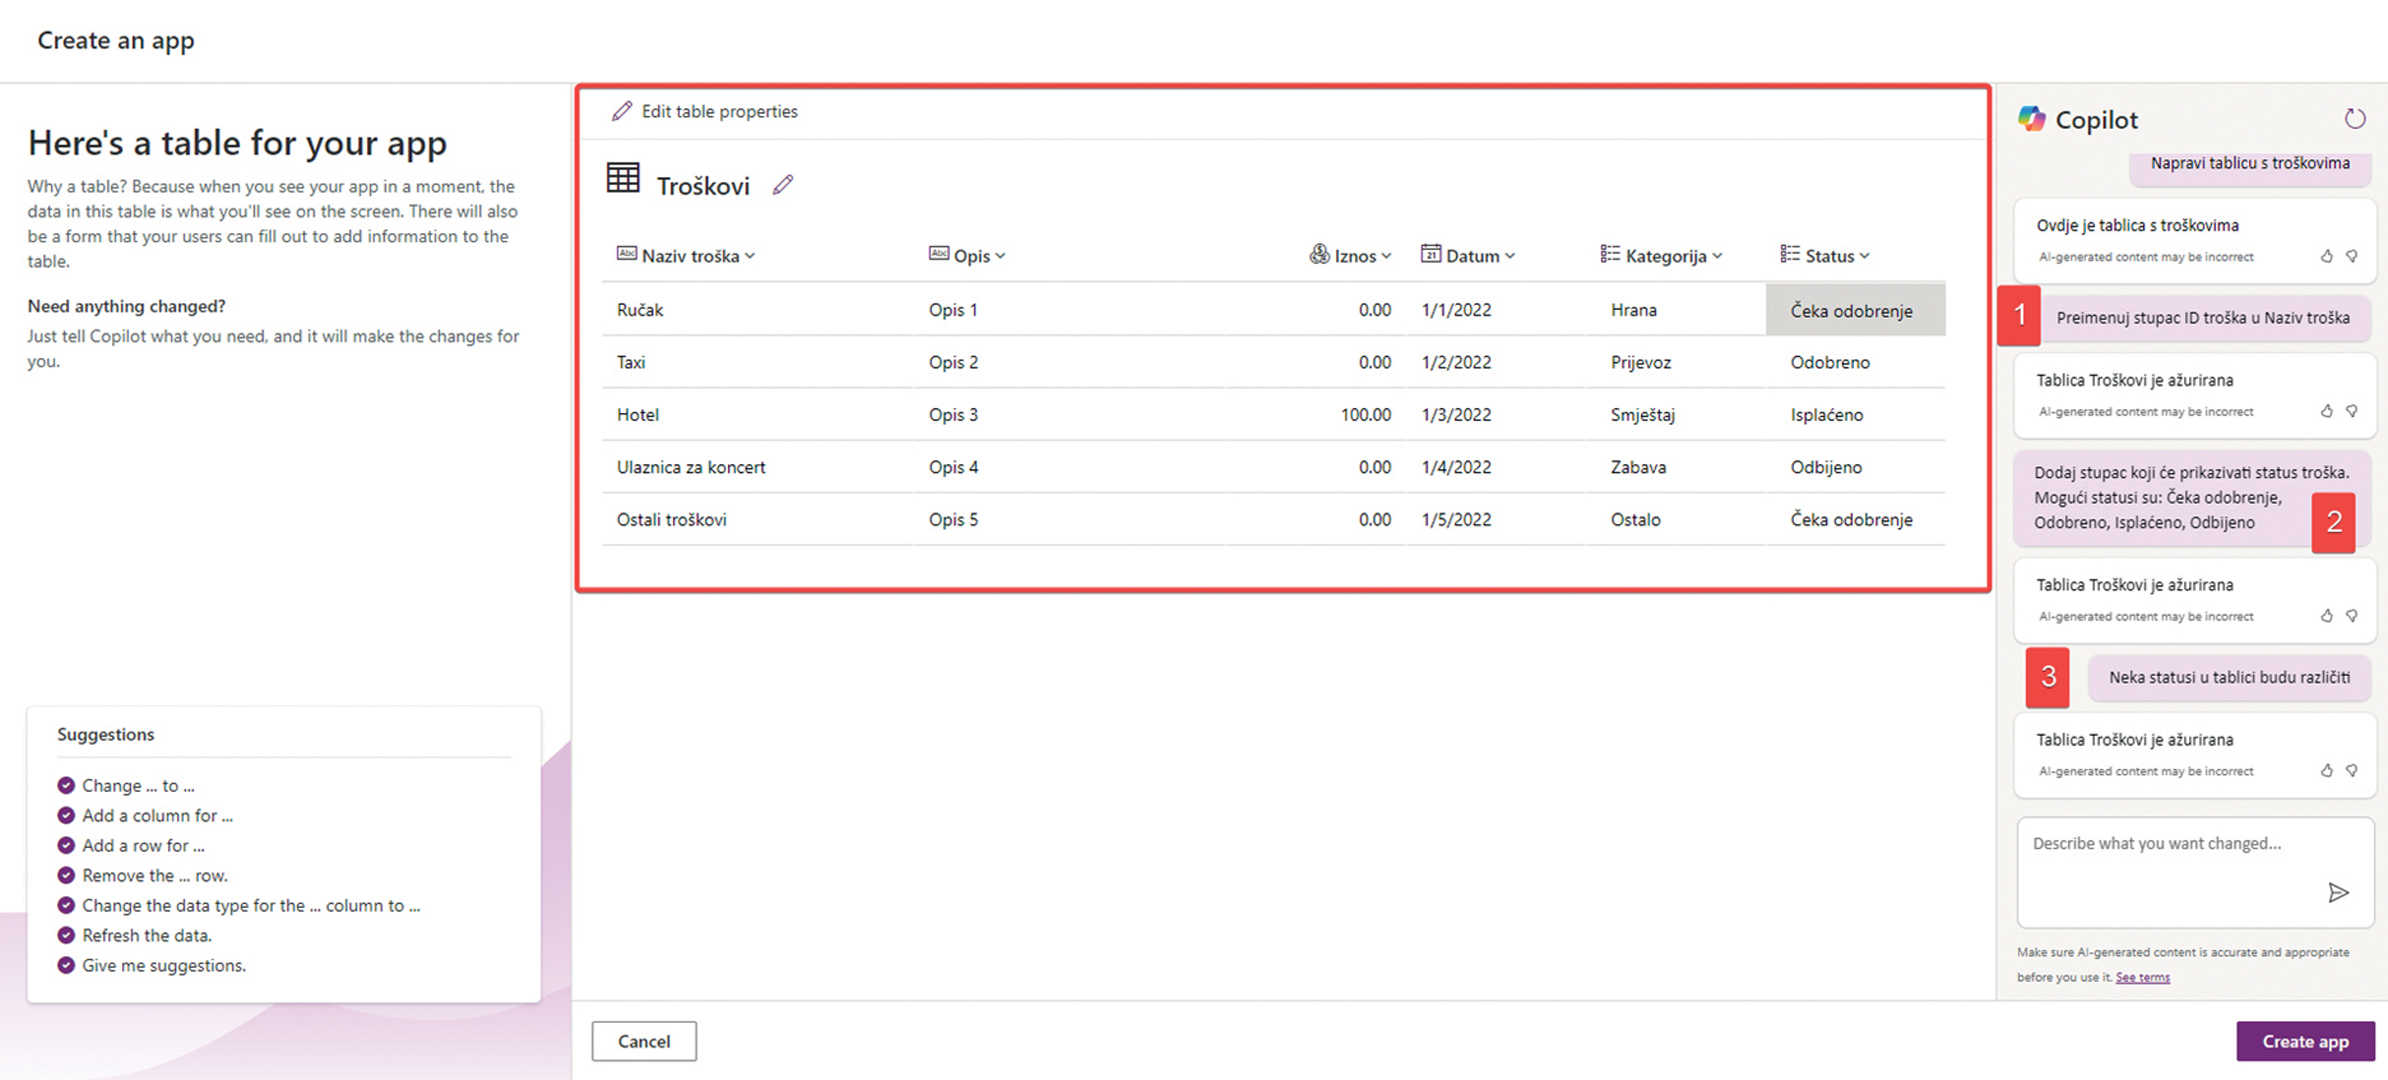Reset the Copilot chat with refresh icon
Image resolution: width=2388 pixels, height=1080 pixels.
click(2355, 119)
